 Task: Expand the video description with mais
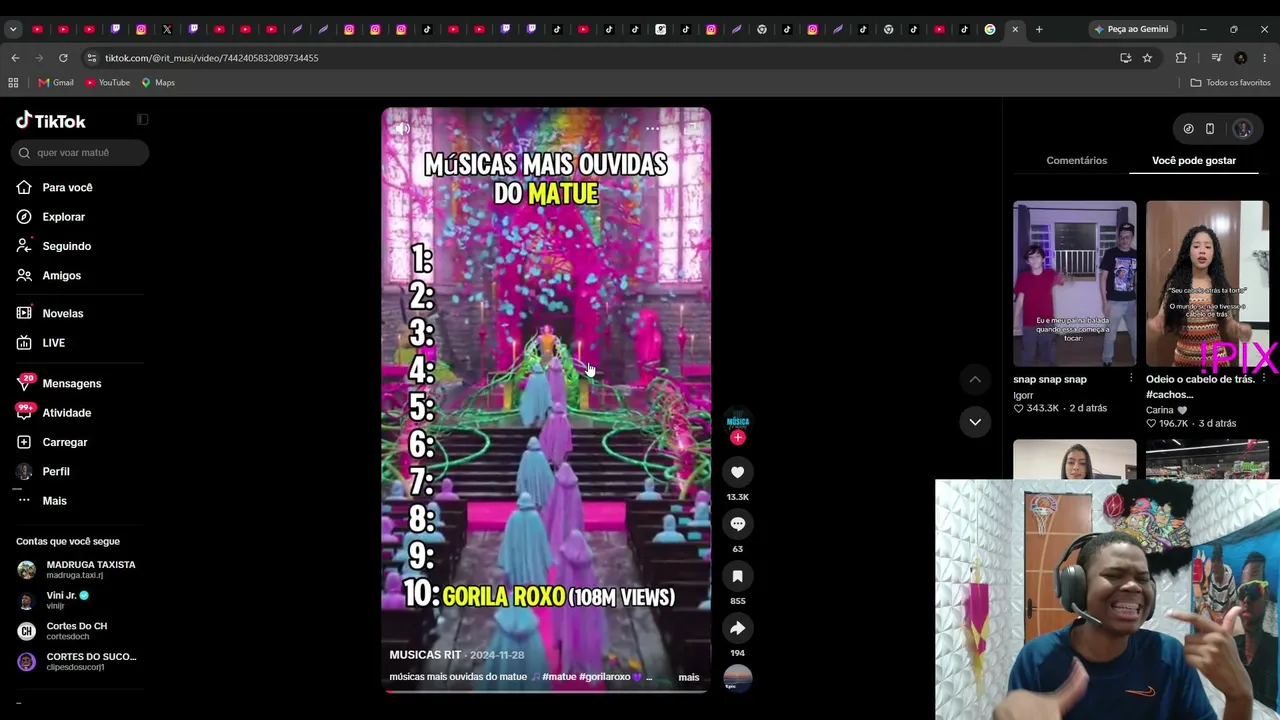689,677
